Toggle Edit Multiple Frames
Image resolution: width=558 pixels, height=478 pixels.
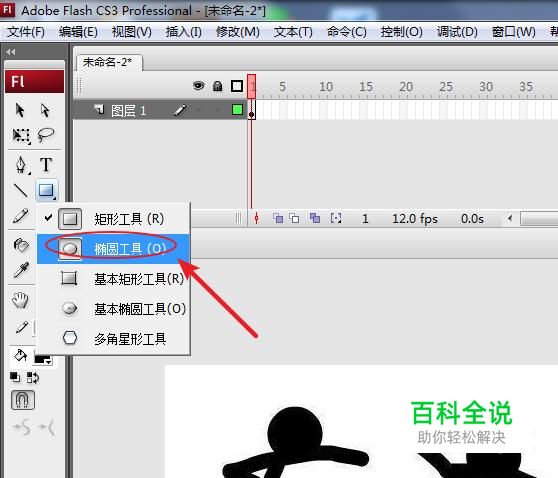(315, 218)
